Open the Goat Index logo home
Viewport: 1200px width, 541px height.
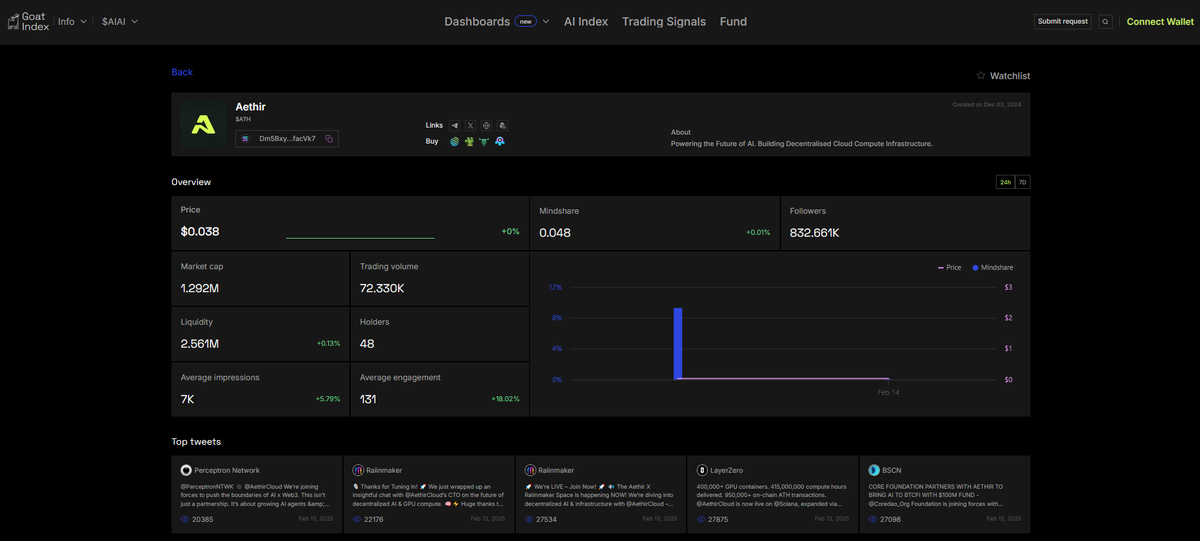pyautogui.click(x=28, y=21)
